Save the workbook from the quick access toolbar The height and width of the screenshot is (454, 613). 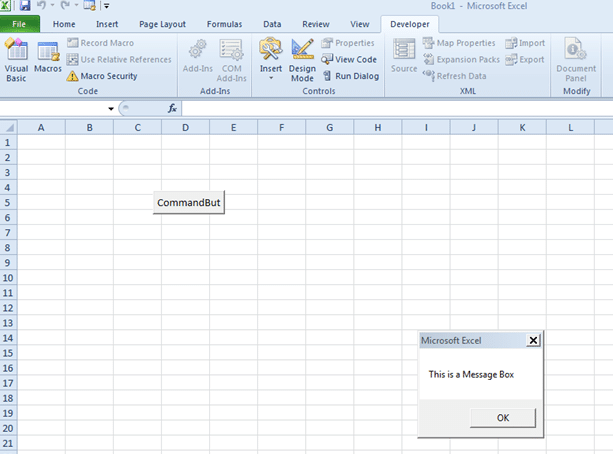[x=25, y=5]
